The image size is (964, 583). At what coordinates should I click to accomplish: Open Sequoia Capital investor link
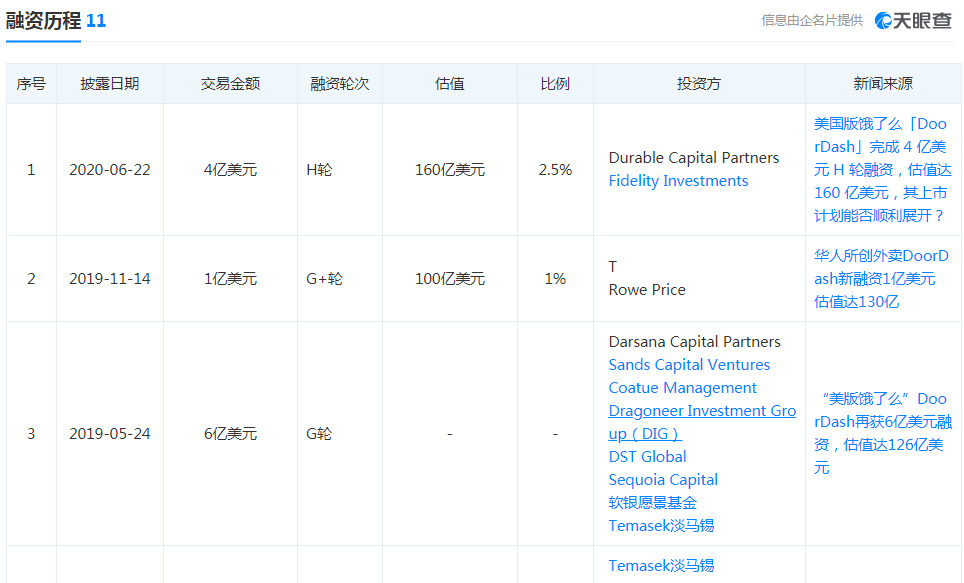663,480
